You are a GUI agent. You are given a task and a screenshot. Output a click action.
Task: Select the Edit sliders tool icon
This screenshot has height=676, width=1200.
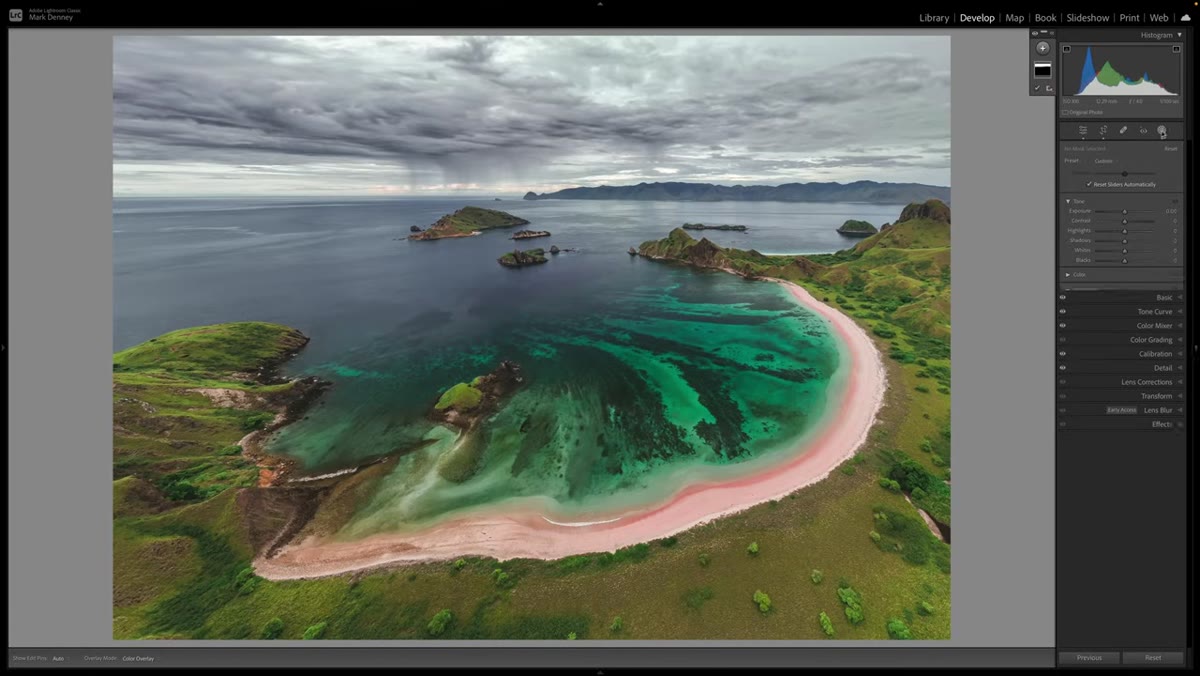coord(1083,130)
